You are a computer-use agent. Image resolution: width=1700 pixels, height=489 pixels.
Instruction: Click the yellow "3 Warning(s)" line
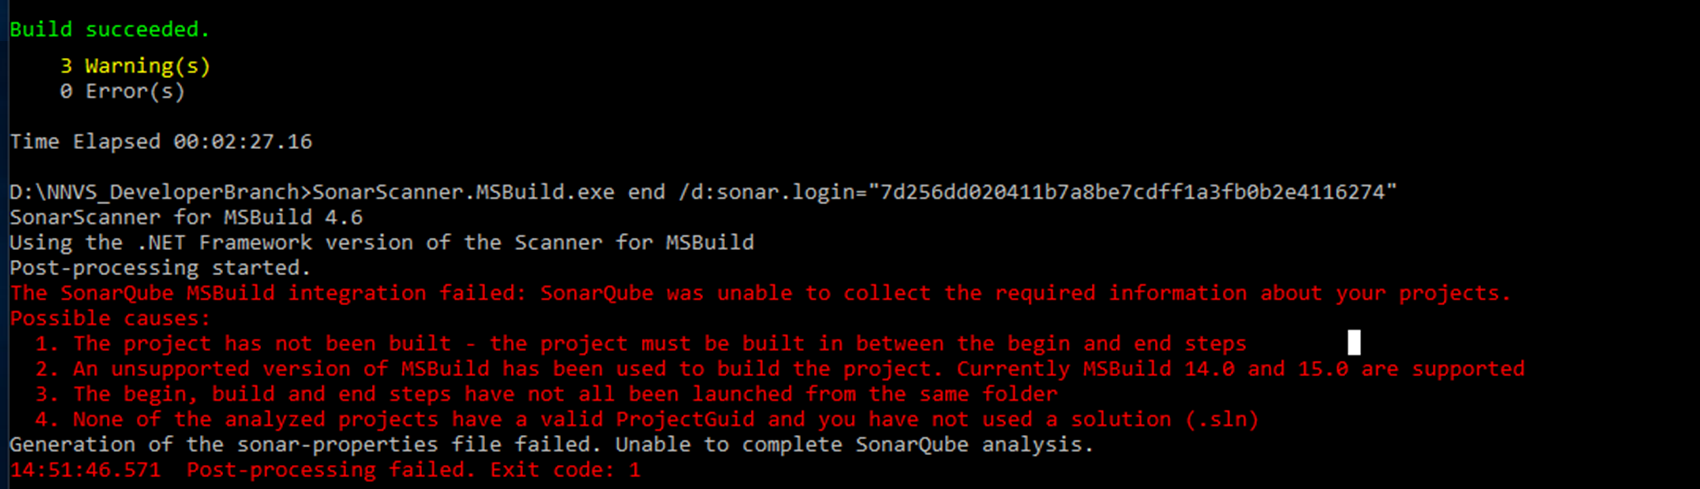[135, 66]
